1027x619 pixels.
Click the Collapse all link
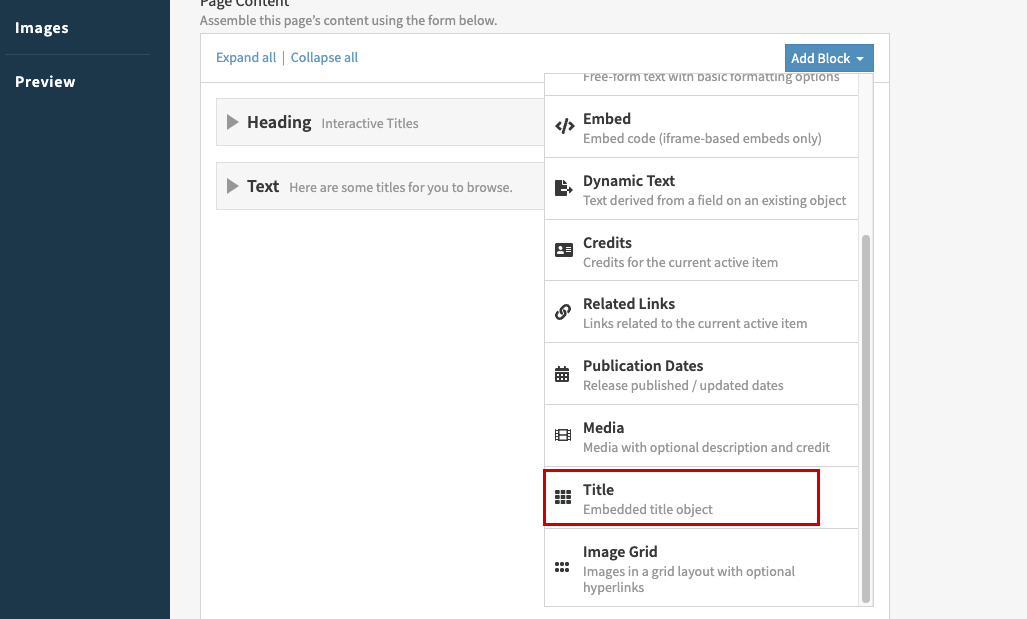tap(324, 57)
